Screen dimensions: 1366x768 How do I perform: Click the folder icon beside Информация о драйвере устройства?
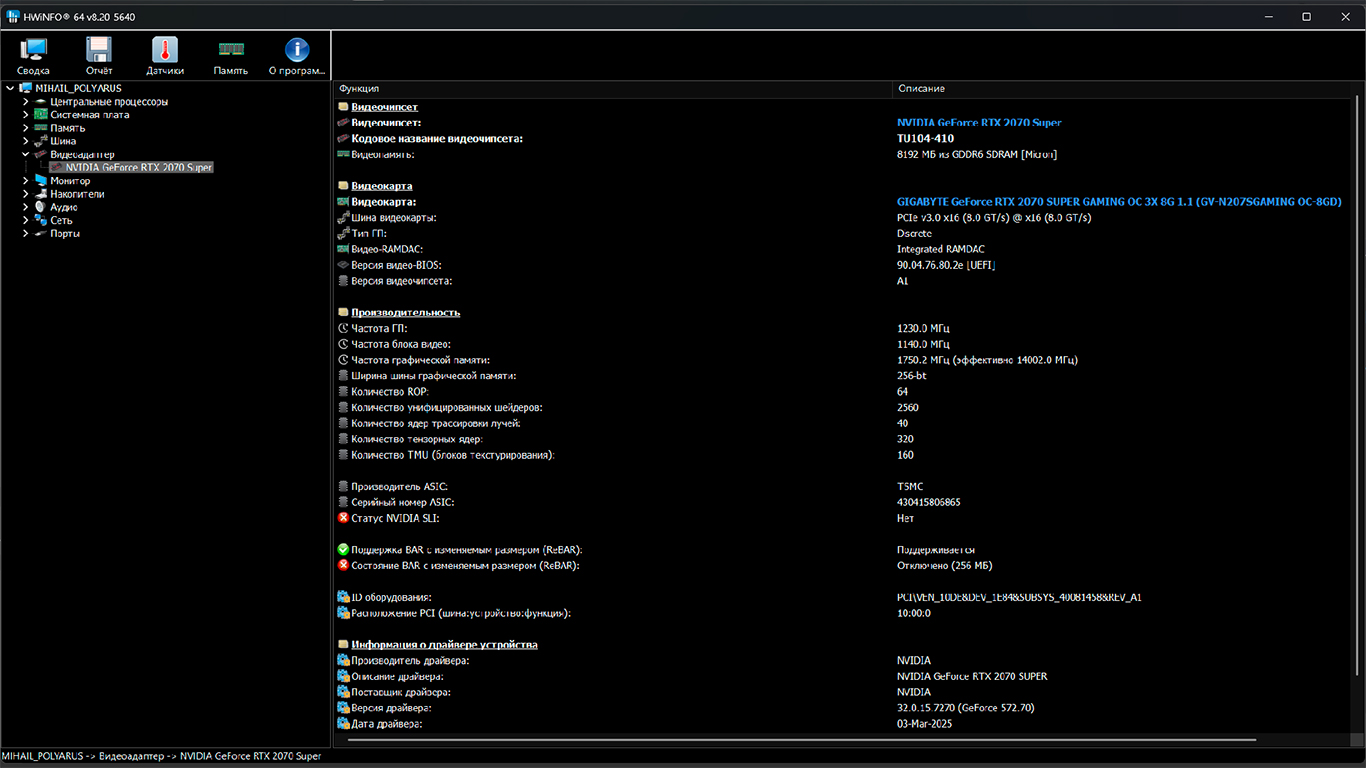tap(343, 645)
